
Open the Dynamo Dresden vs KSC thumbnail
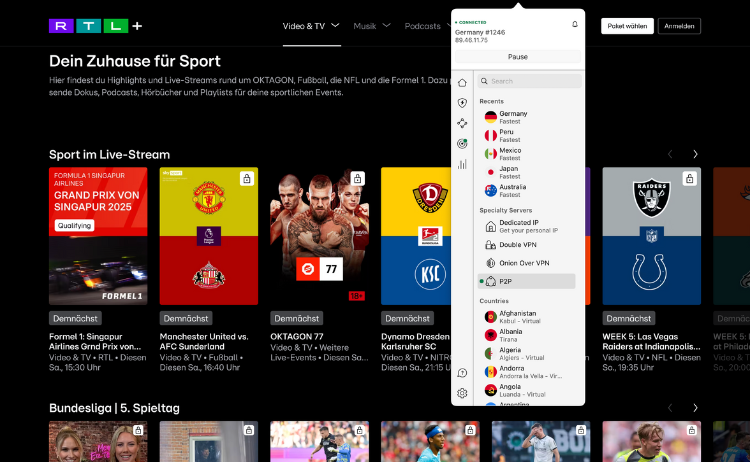(416, 236)
